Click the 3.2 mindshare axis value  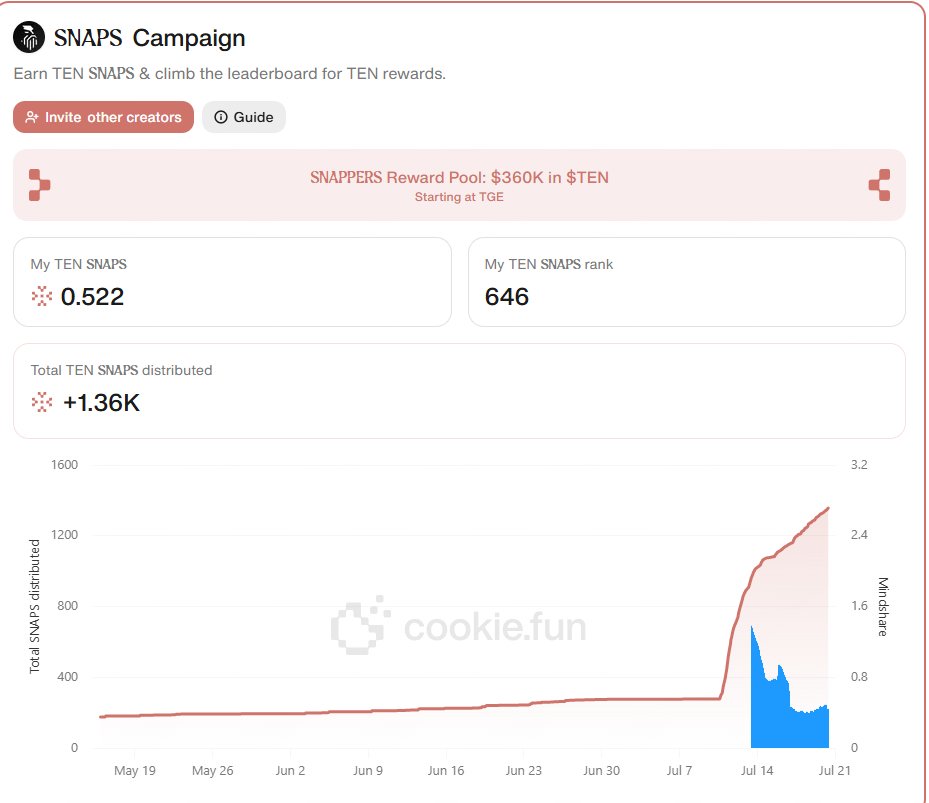(859, 465)
